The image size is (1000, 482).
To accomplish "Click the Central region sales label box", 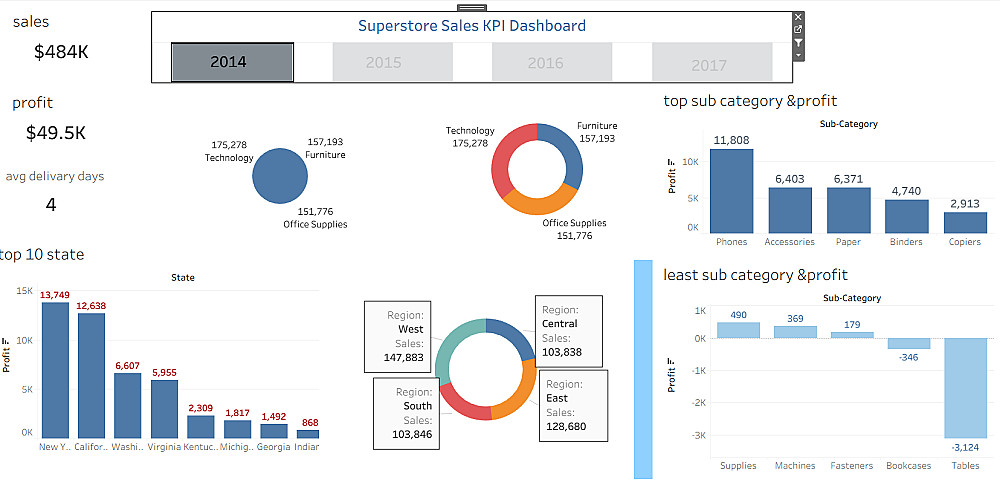I will (569, 330).
